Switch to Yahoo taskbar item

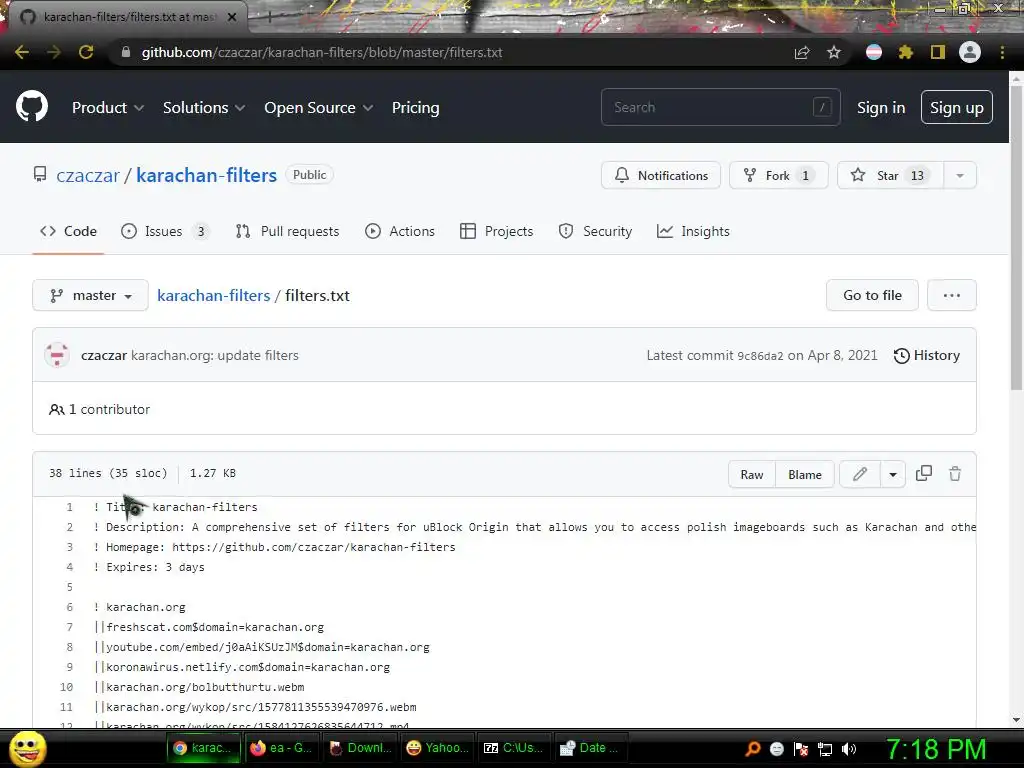[x=438, y=748]
